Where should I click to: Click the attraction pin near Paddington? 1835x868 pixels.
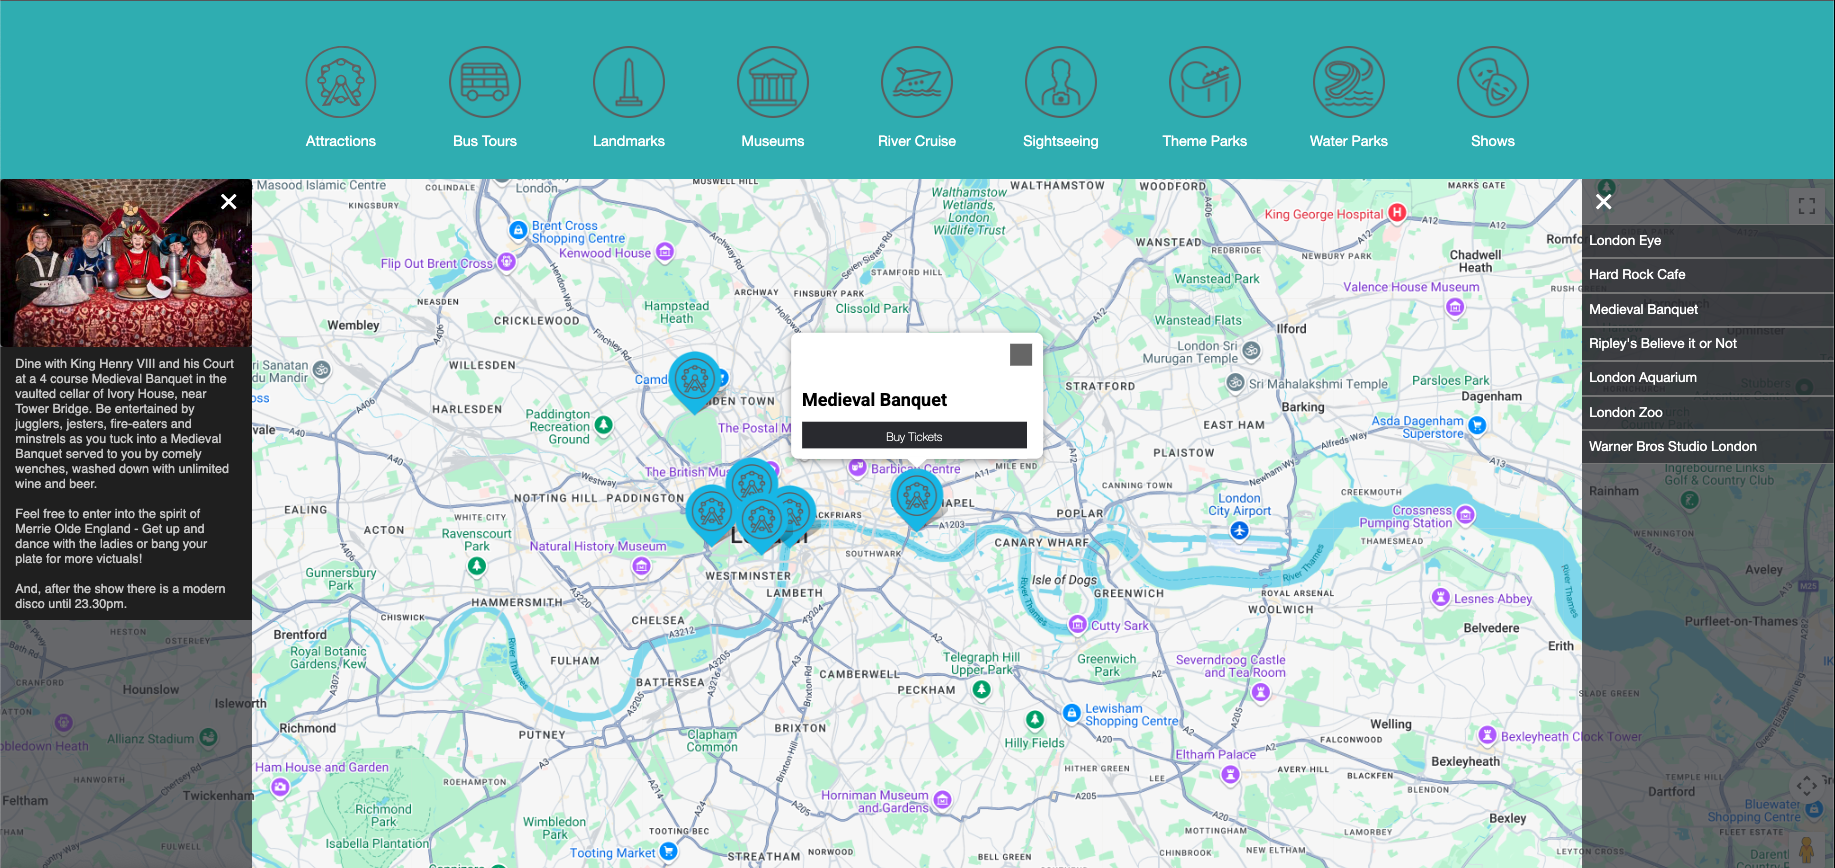(x=711, y=514)
